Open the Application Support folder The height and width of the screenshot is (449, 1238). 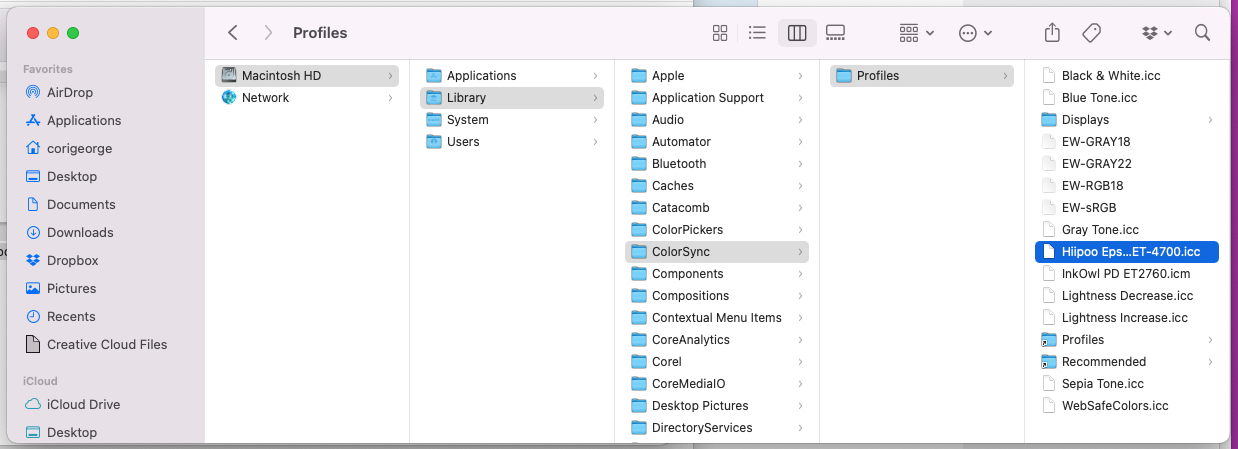point(707,97)
